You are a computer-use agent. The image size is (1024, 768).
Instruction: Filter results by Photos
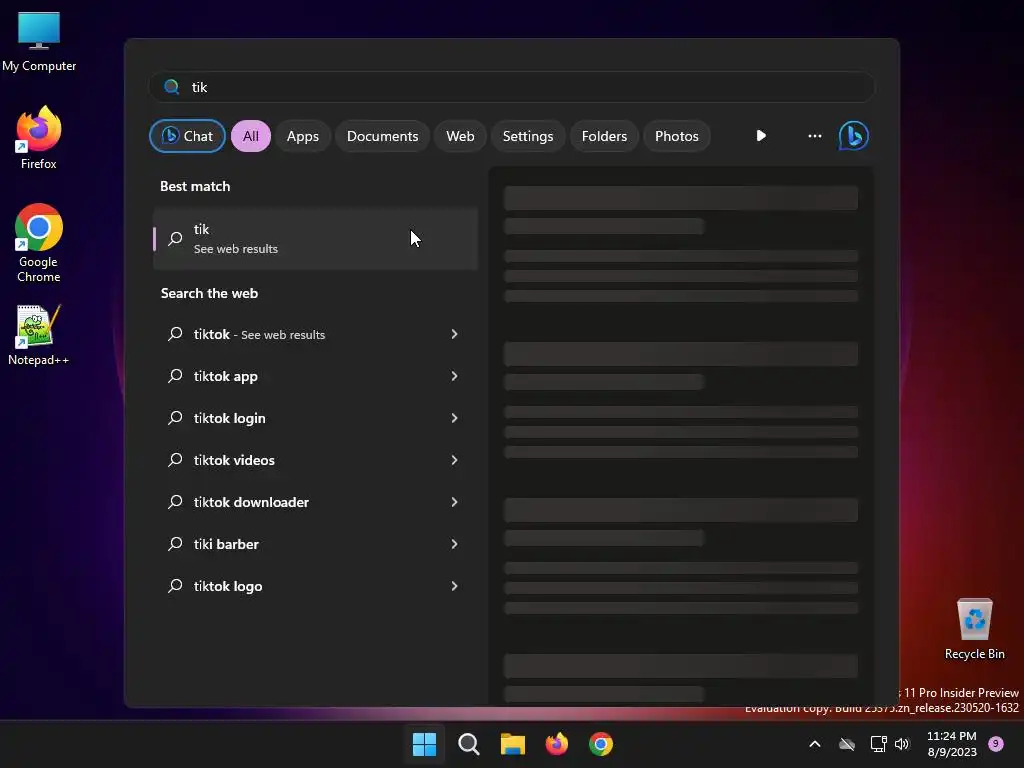tap(677, 136)
